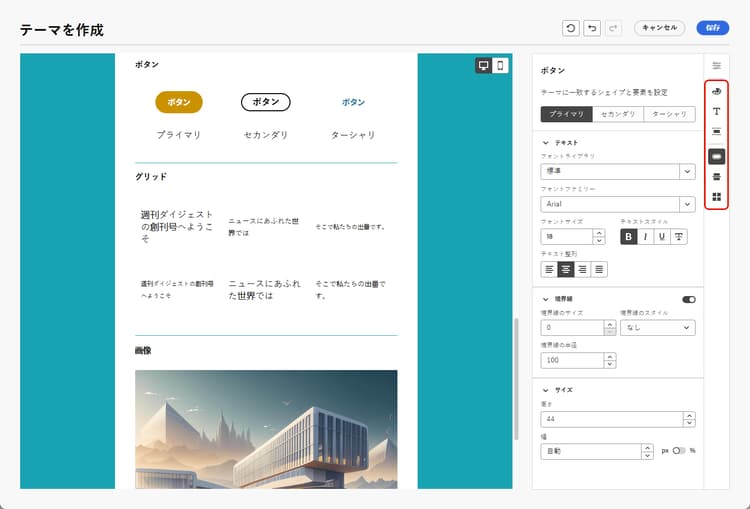Screen dimensions: 750x509
Task: Align button text left
Action: coord(549,269)
